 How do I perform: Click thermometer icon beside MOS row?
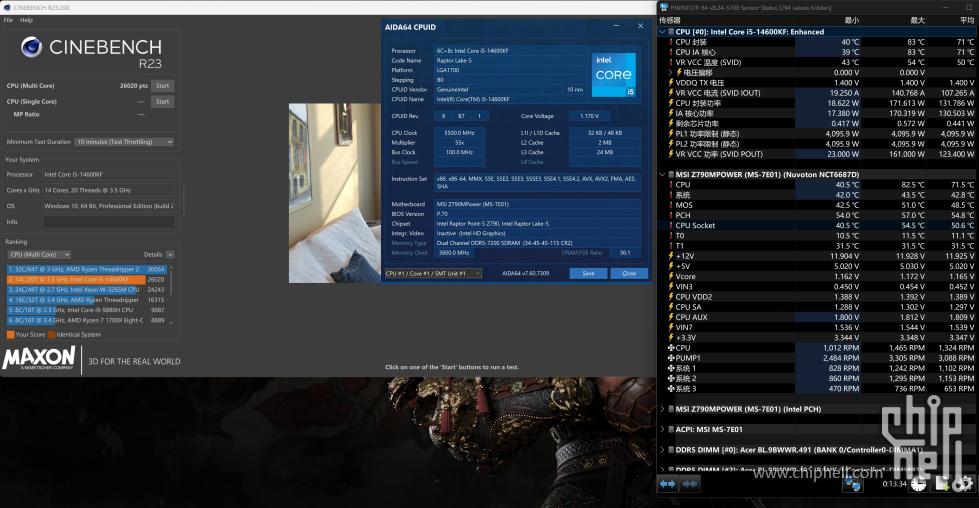coord(671,205)
